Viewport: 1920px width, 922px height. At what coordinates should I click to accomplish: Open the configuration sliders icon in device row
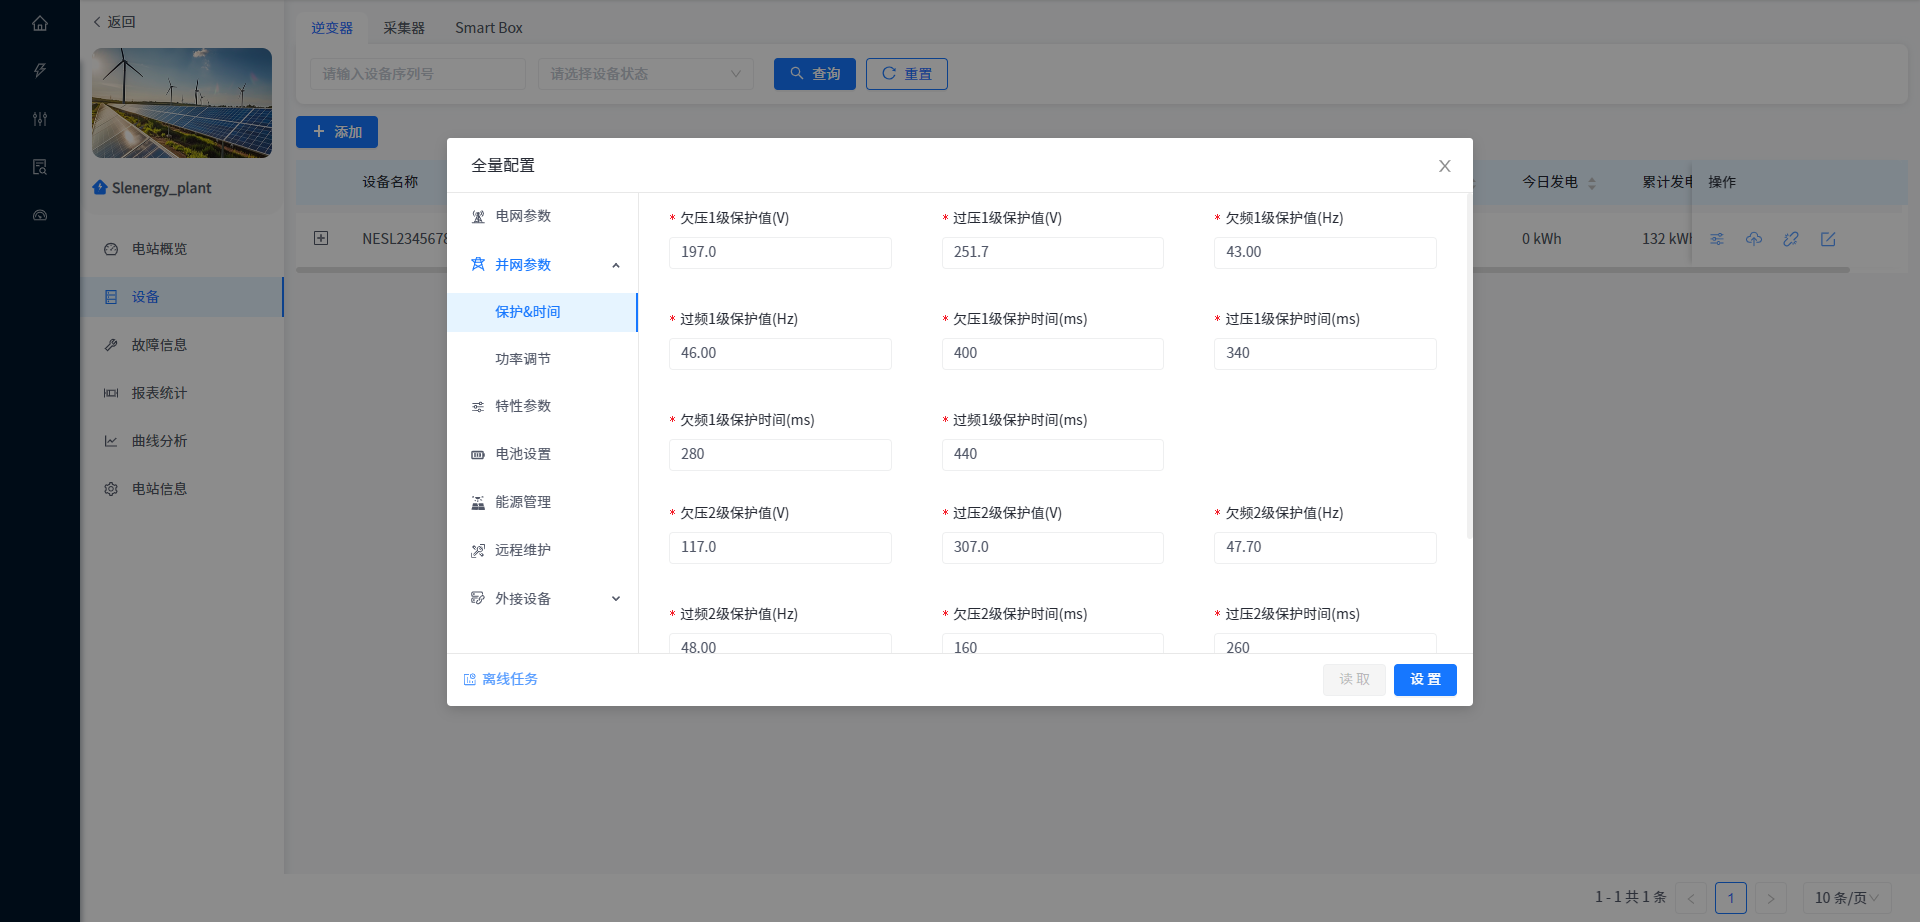coord(1717,239)
